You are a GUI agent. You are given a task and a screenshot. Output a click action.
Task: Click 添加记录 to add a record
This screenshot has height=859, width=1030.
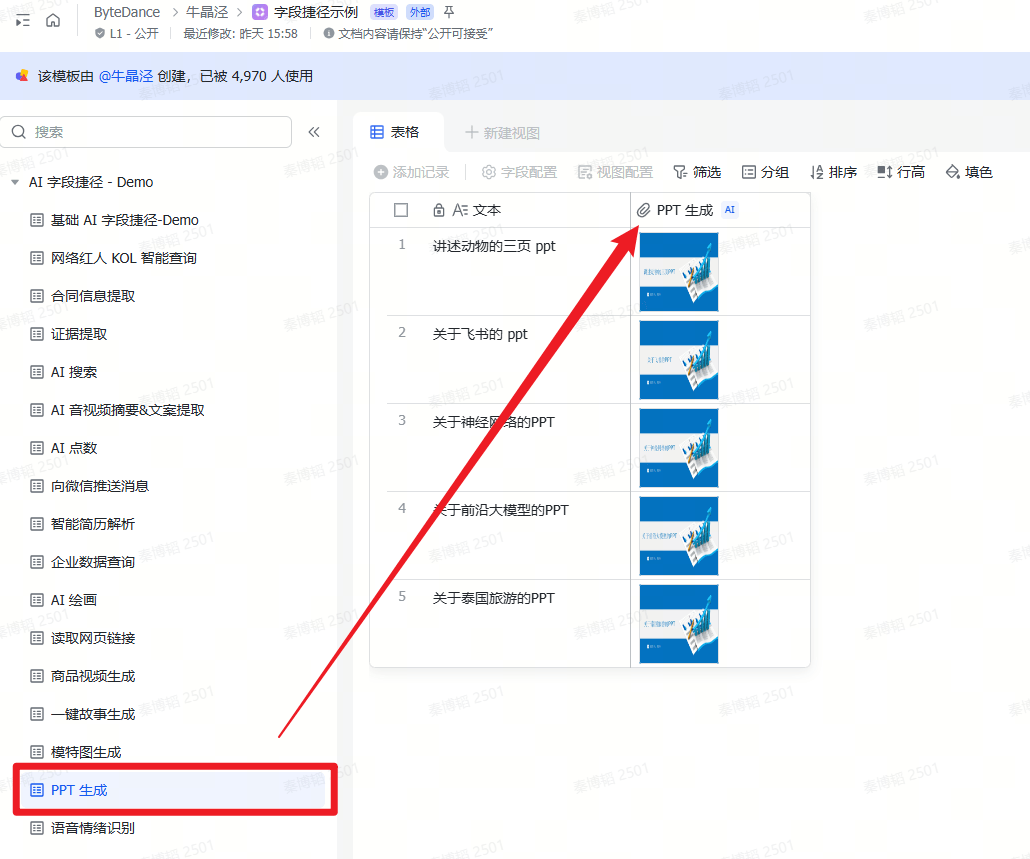(x=412, y=172)
